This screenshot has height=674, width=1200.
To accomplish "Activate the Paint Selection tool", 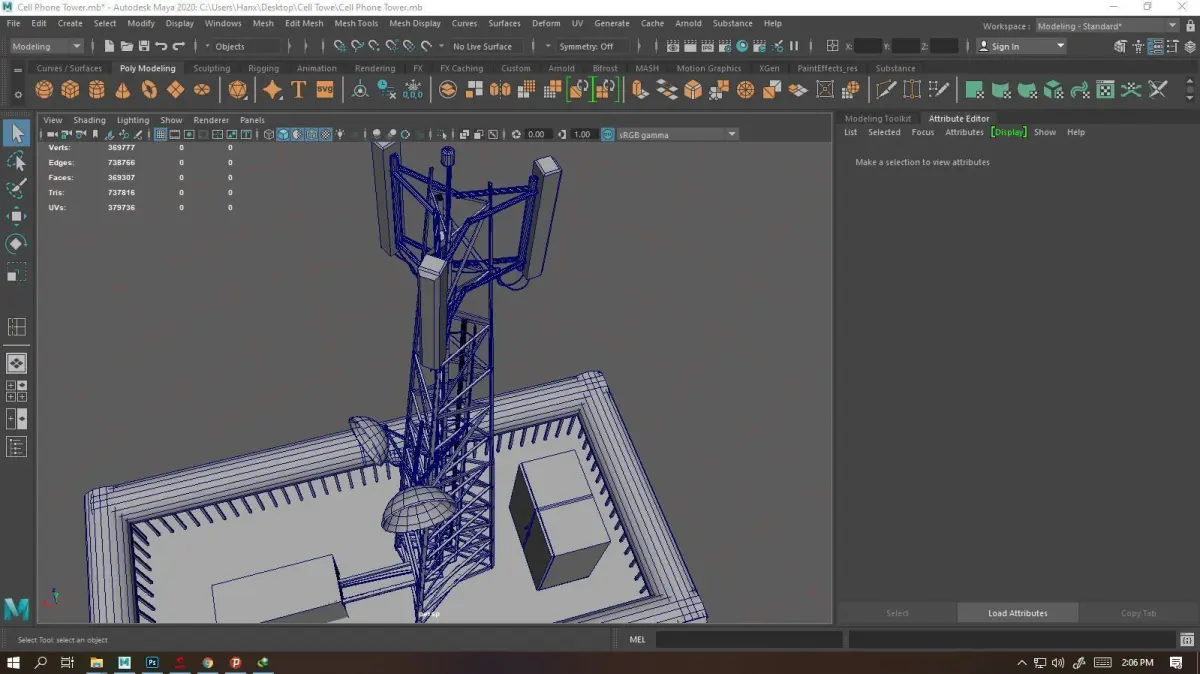I will tap(17, 188).
